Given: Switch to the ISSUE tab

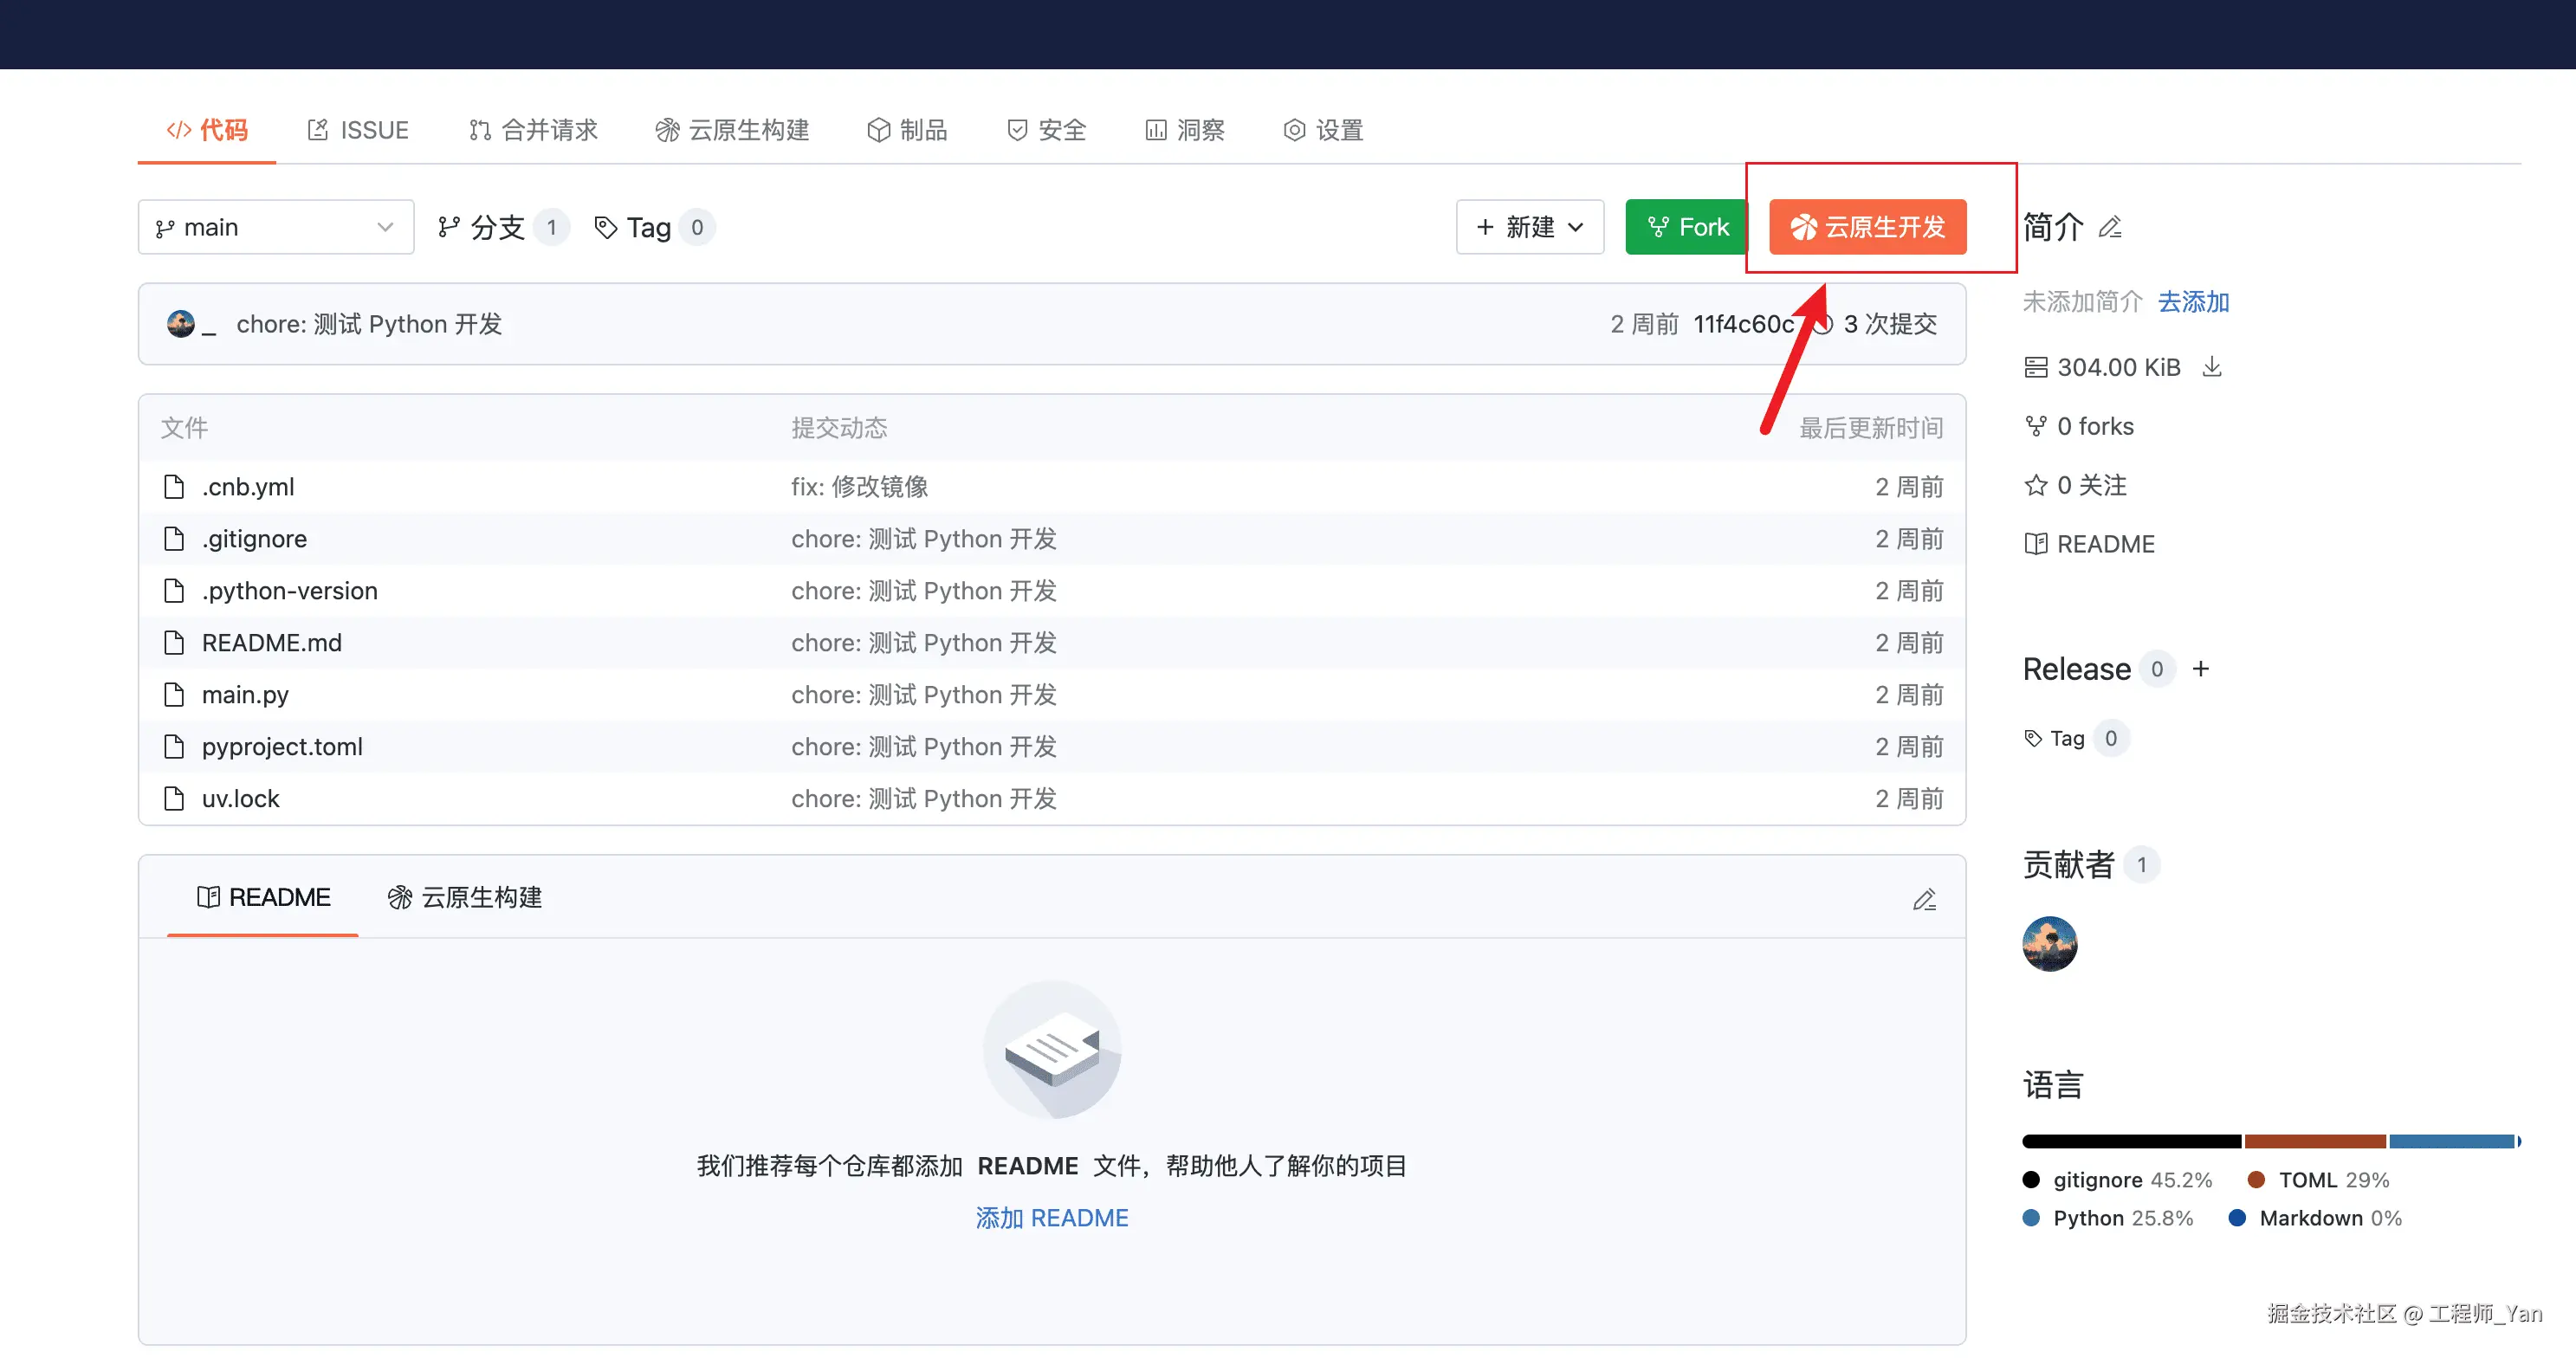Looking at the screenshot, I should 358,130.
